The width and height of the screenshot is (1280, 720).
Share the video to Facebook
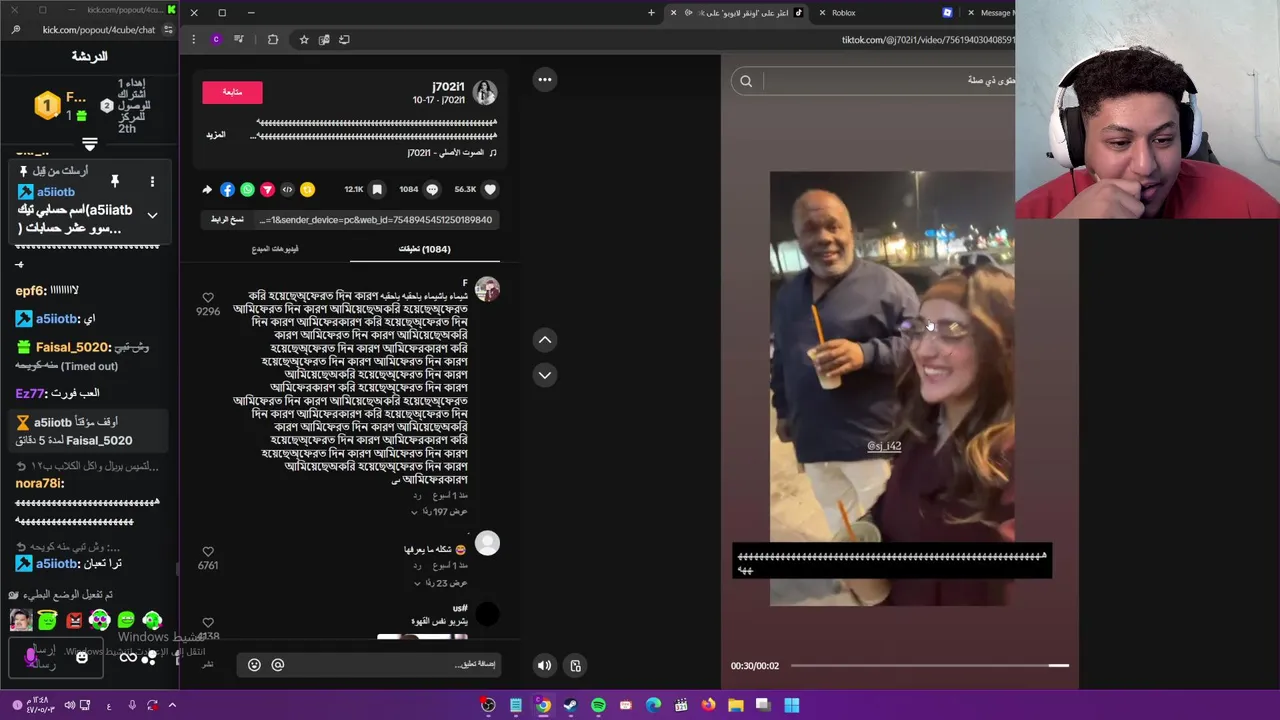227,189
